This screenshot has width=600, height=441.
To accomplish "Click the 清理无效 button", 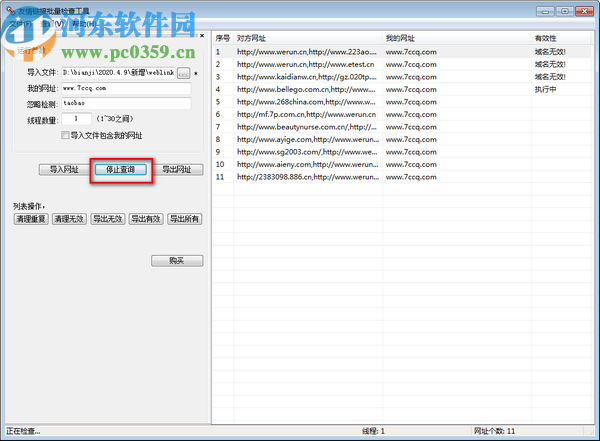I will tap(69, 219).
